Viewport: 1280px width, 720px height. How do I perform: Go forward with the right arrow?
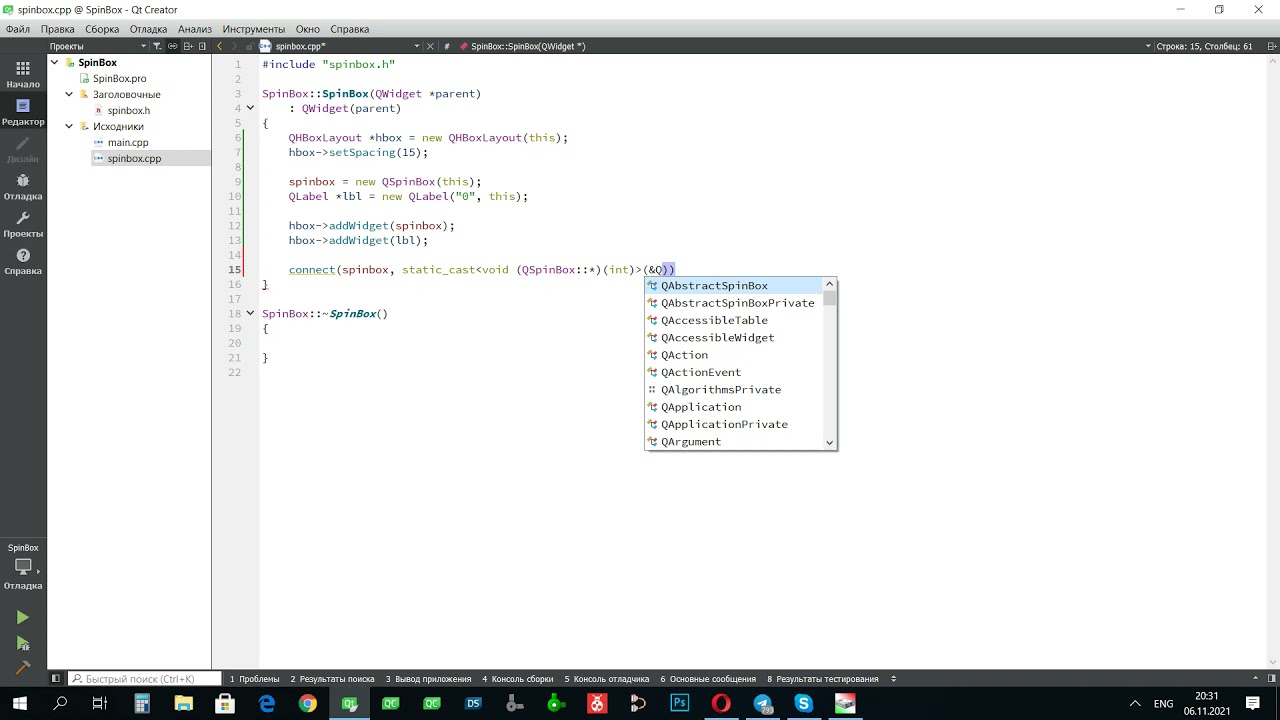[x=237, y=46]
